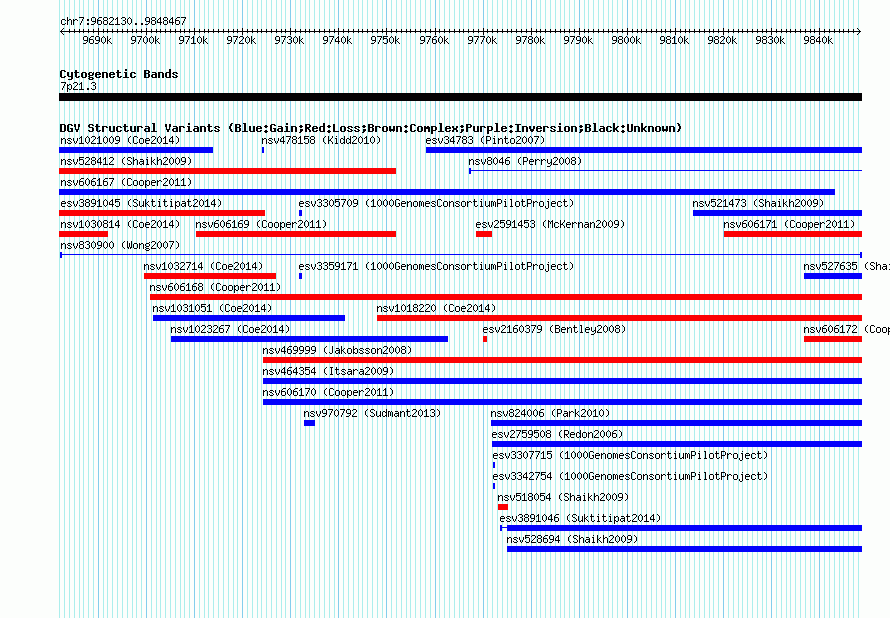Select the red nsv1032714 loss bar
The height and width of the screenshot is (618, 890).
pyautogui.click(x=210, y=276)
